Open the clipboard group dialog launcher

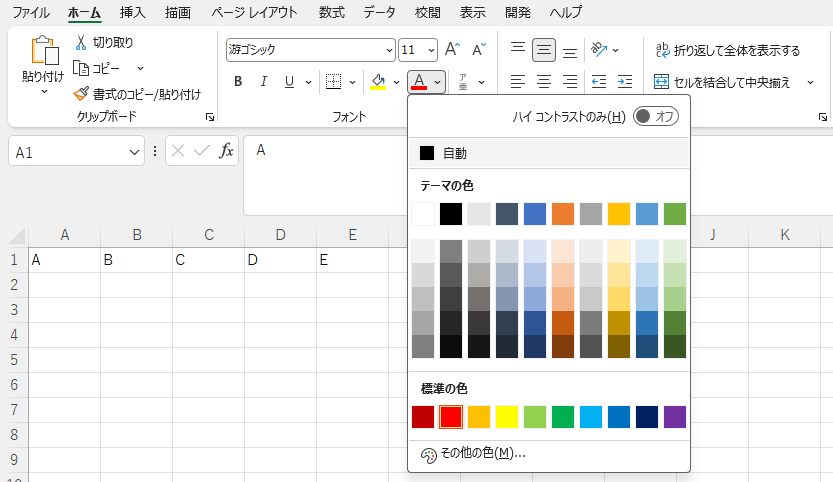210,117
